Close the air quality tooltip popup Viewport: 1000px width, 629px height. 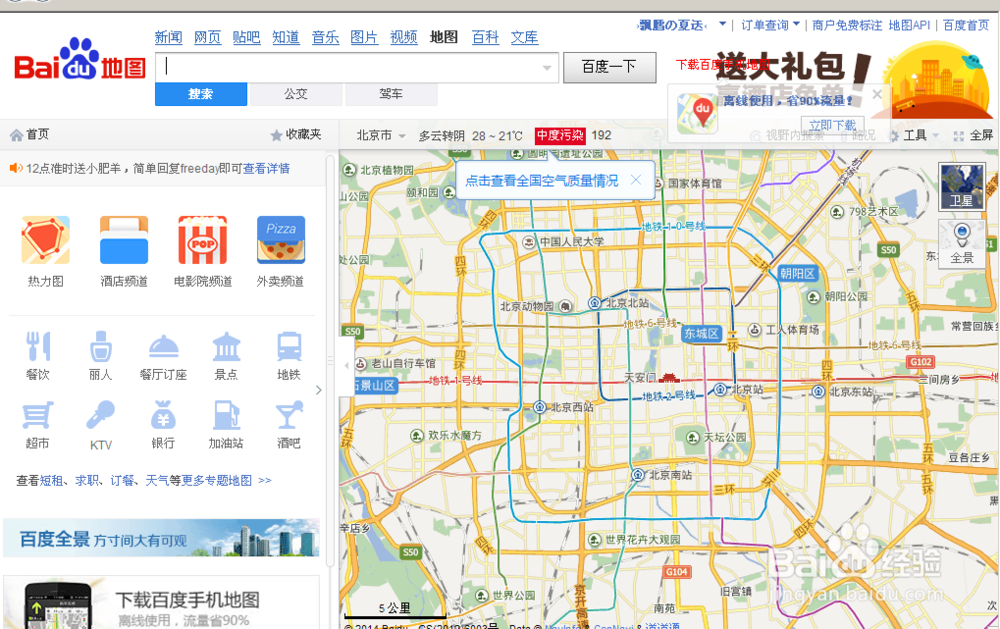[x=636, y=180]
